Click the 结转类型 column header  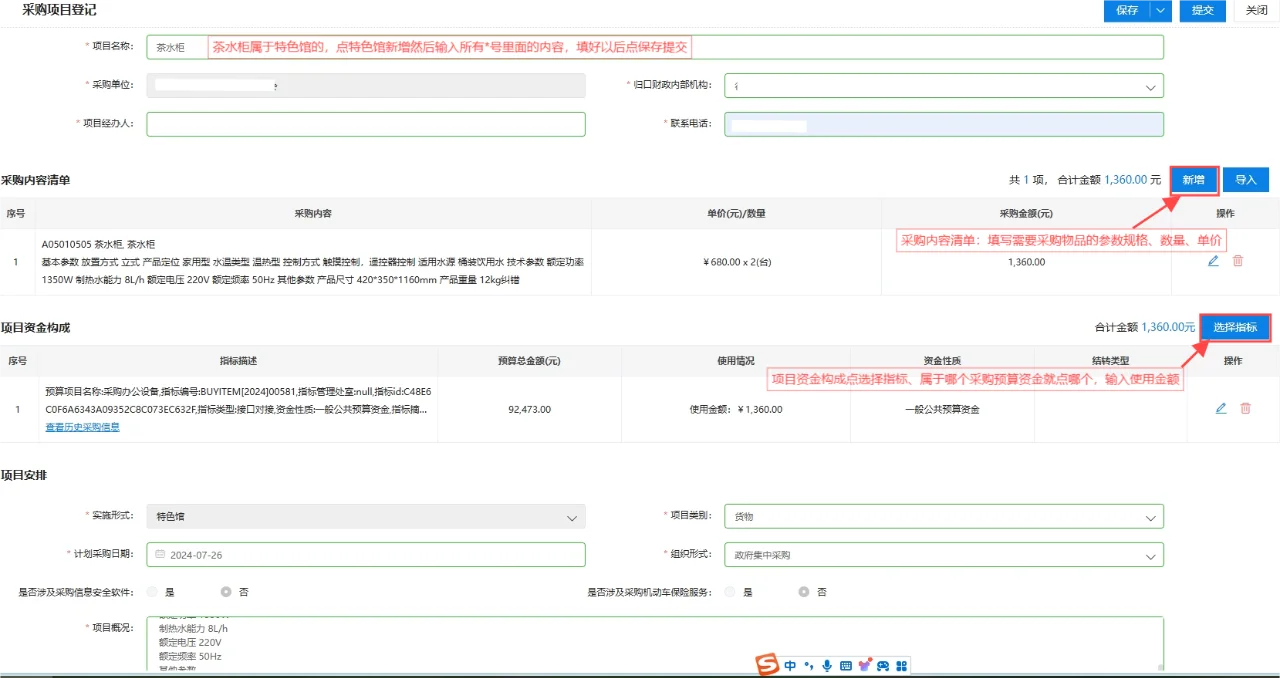[1111, 361]
